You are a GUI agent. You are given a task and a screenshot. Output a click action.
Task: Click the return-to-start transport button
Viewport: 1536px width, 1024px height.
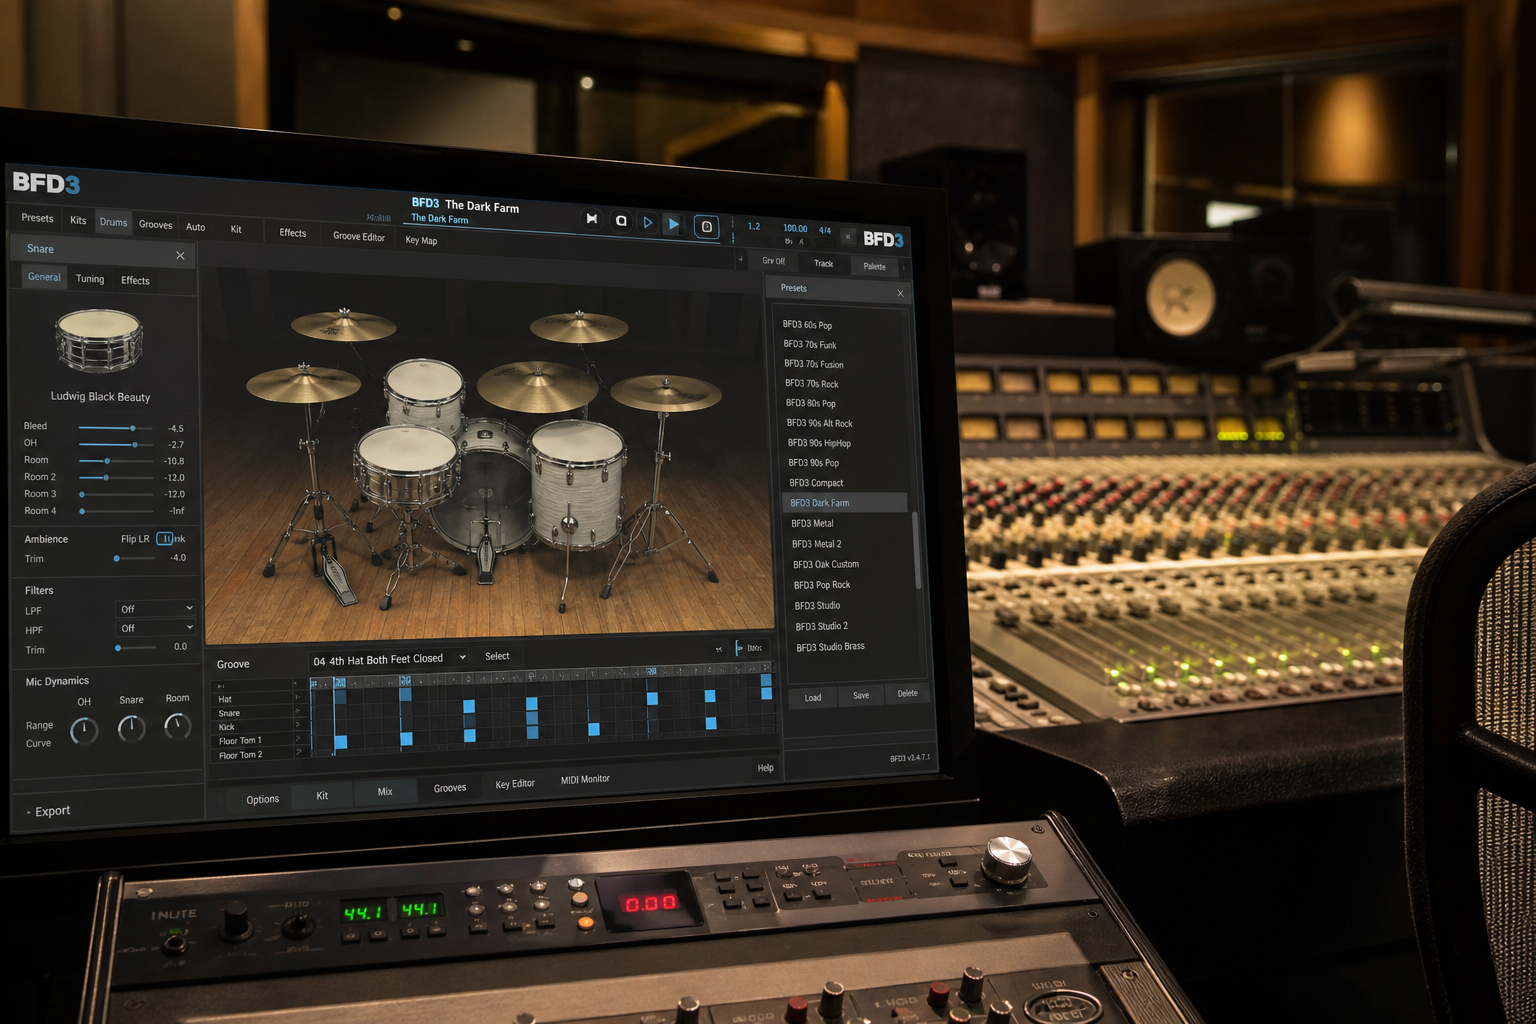tap(591, 218)
